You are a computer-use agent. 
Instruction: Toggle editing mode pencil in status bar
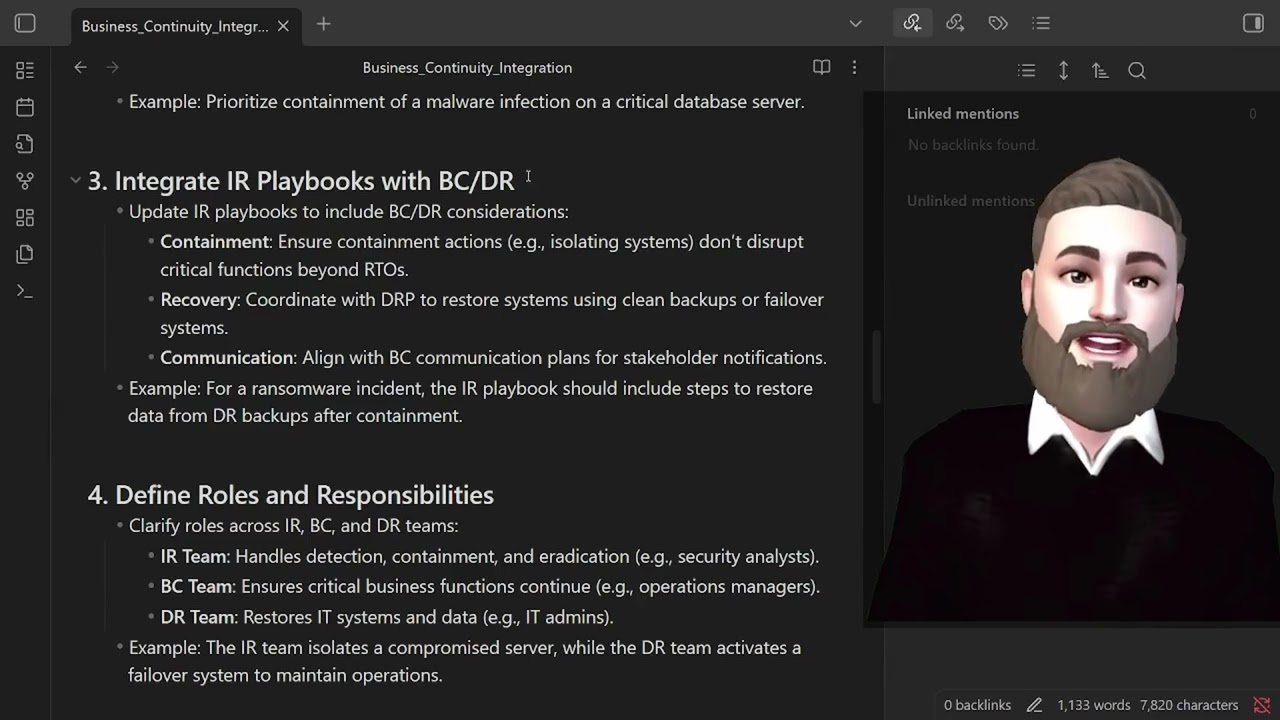point(1034,705)
